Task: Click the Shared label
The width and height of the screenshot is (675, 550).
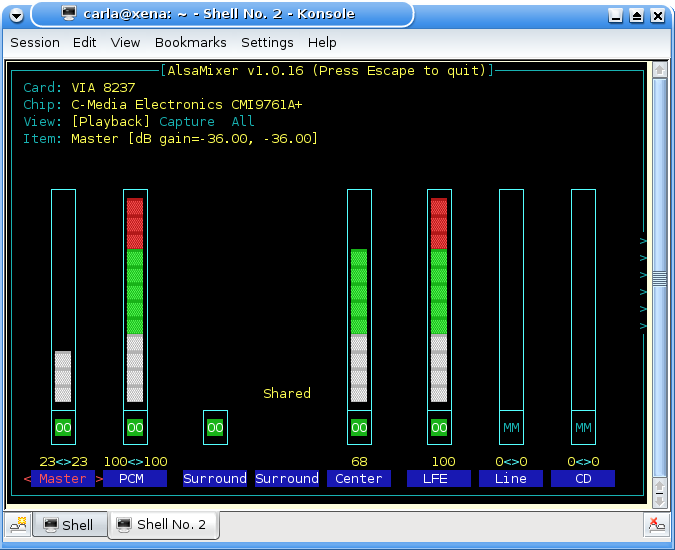Action: [287, 393]
